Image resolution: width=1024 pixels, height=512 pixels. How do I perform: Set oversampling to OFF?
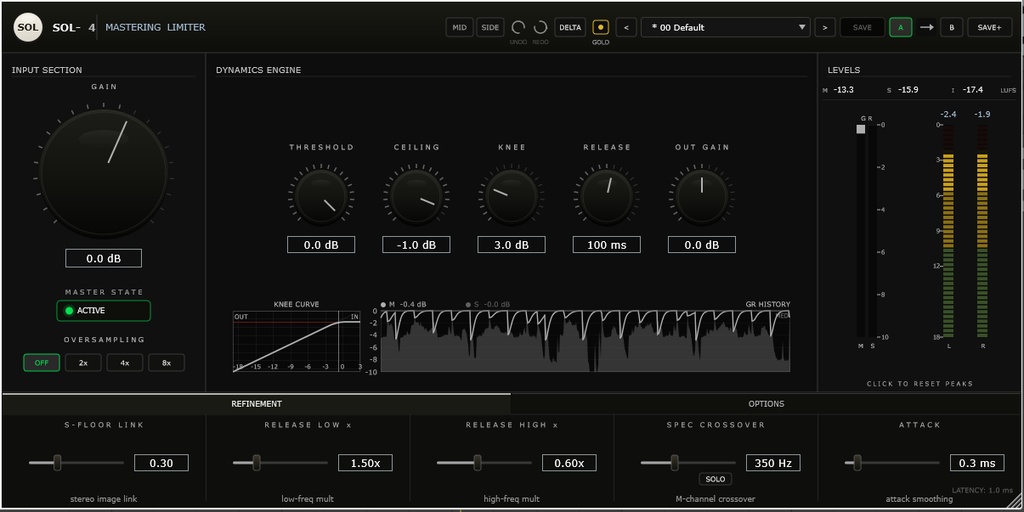pos(42,362)
